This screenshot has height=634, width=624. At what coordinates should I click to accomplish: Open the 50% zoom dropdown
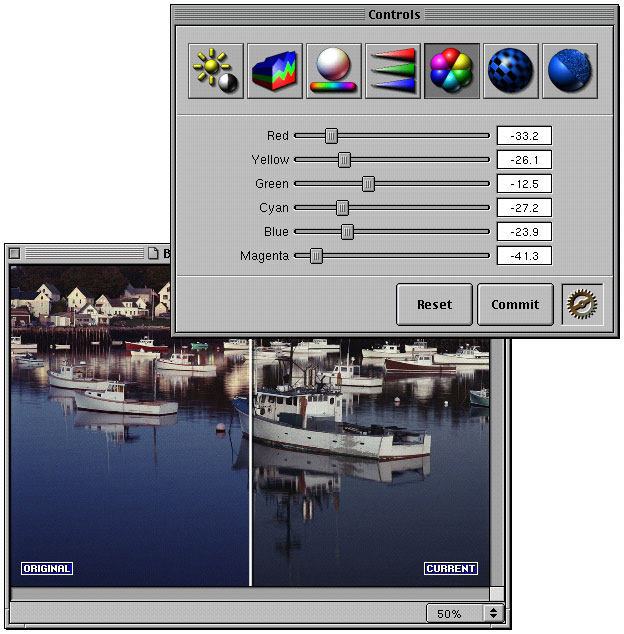coord(465,613)
